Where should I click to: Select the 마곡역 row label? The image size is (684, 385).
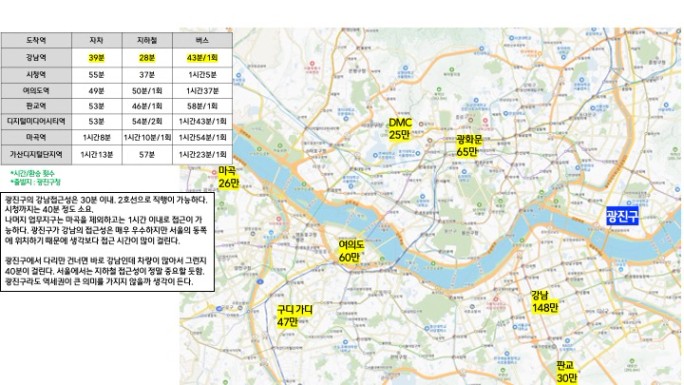click(x=36, y=137)
